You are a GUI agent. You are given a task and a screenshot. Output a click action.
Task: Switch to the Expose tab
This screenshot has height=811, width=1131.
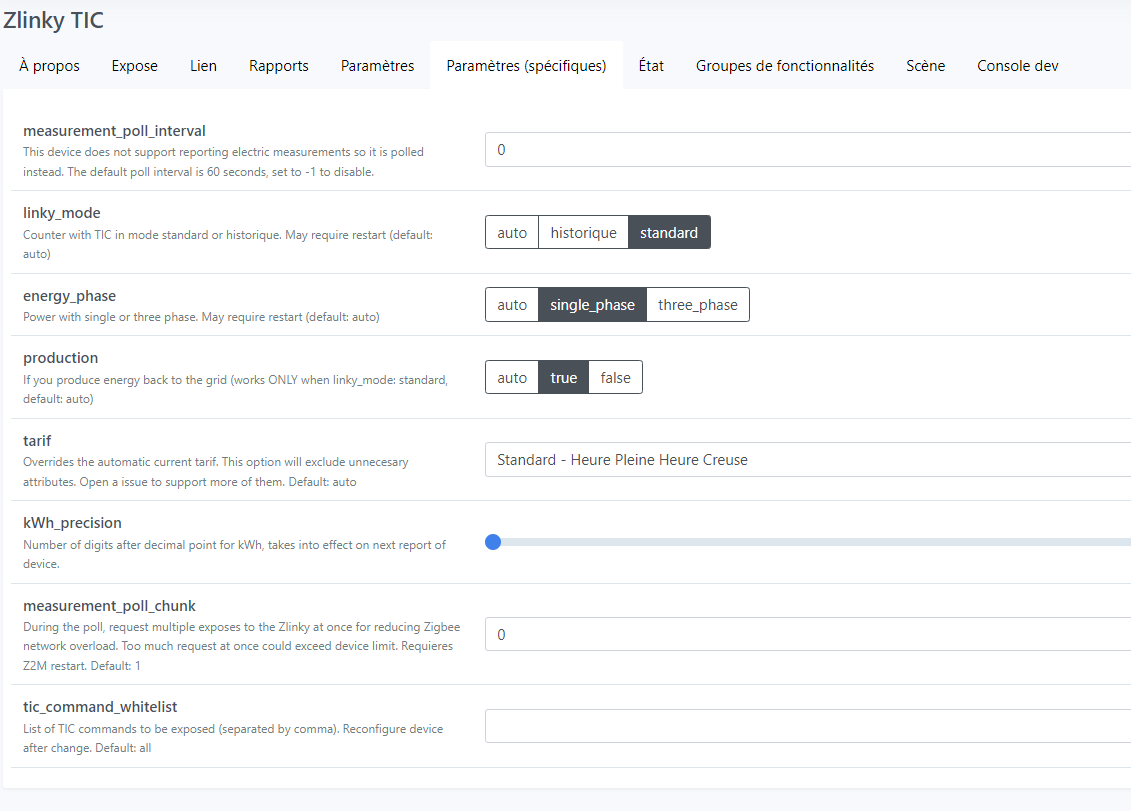[x=134, y=66]
